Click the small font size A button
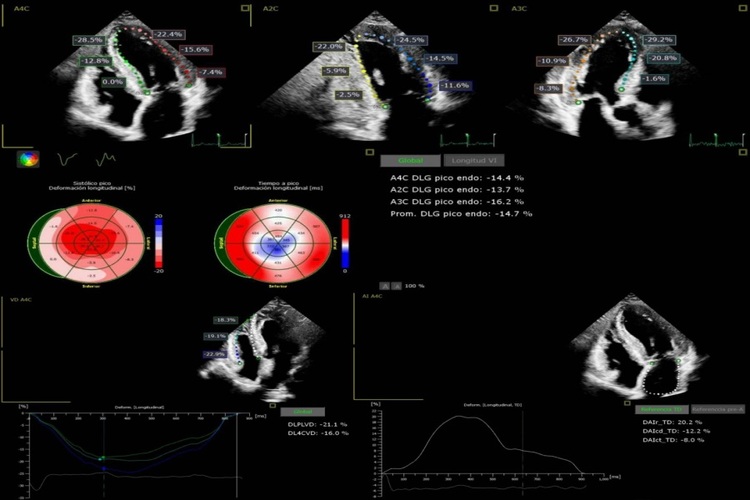Screen dimensions: 750x500 coord(384,286)
